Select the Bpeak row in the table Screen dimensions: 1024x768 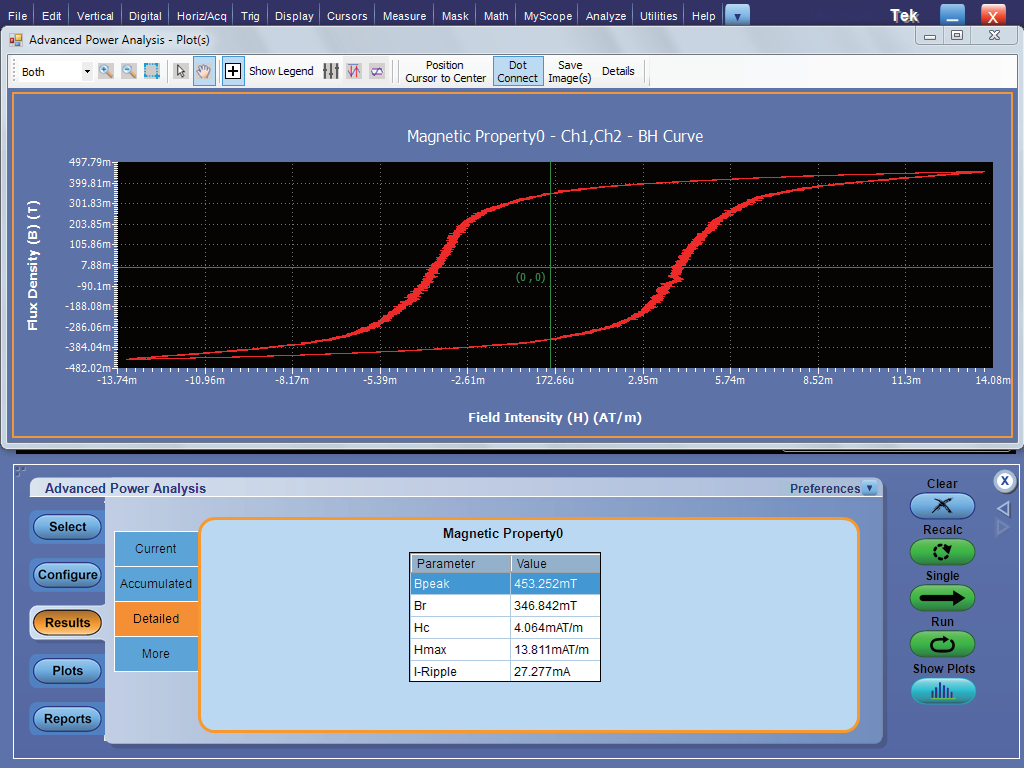point(505,584)
